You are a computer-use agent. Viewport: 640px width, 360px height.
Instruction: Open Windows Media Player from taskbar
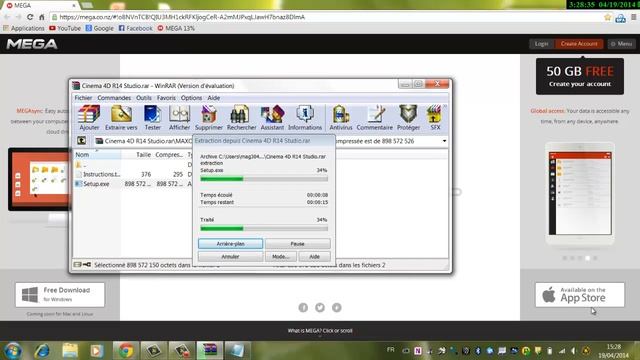(x=97, y=351)
